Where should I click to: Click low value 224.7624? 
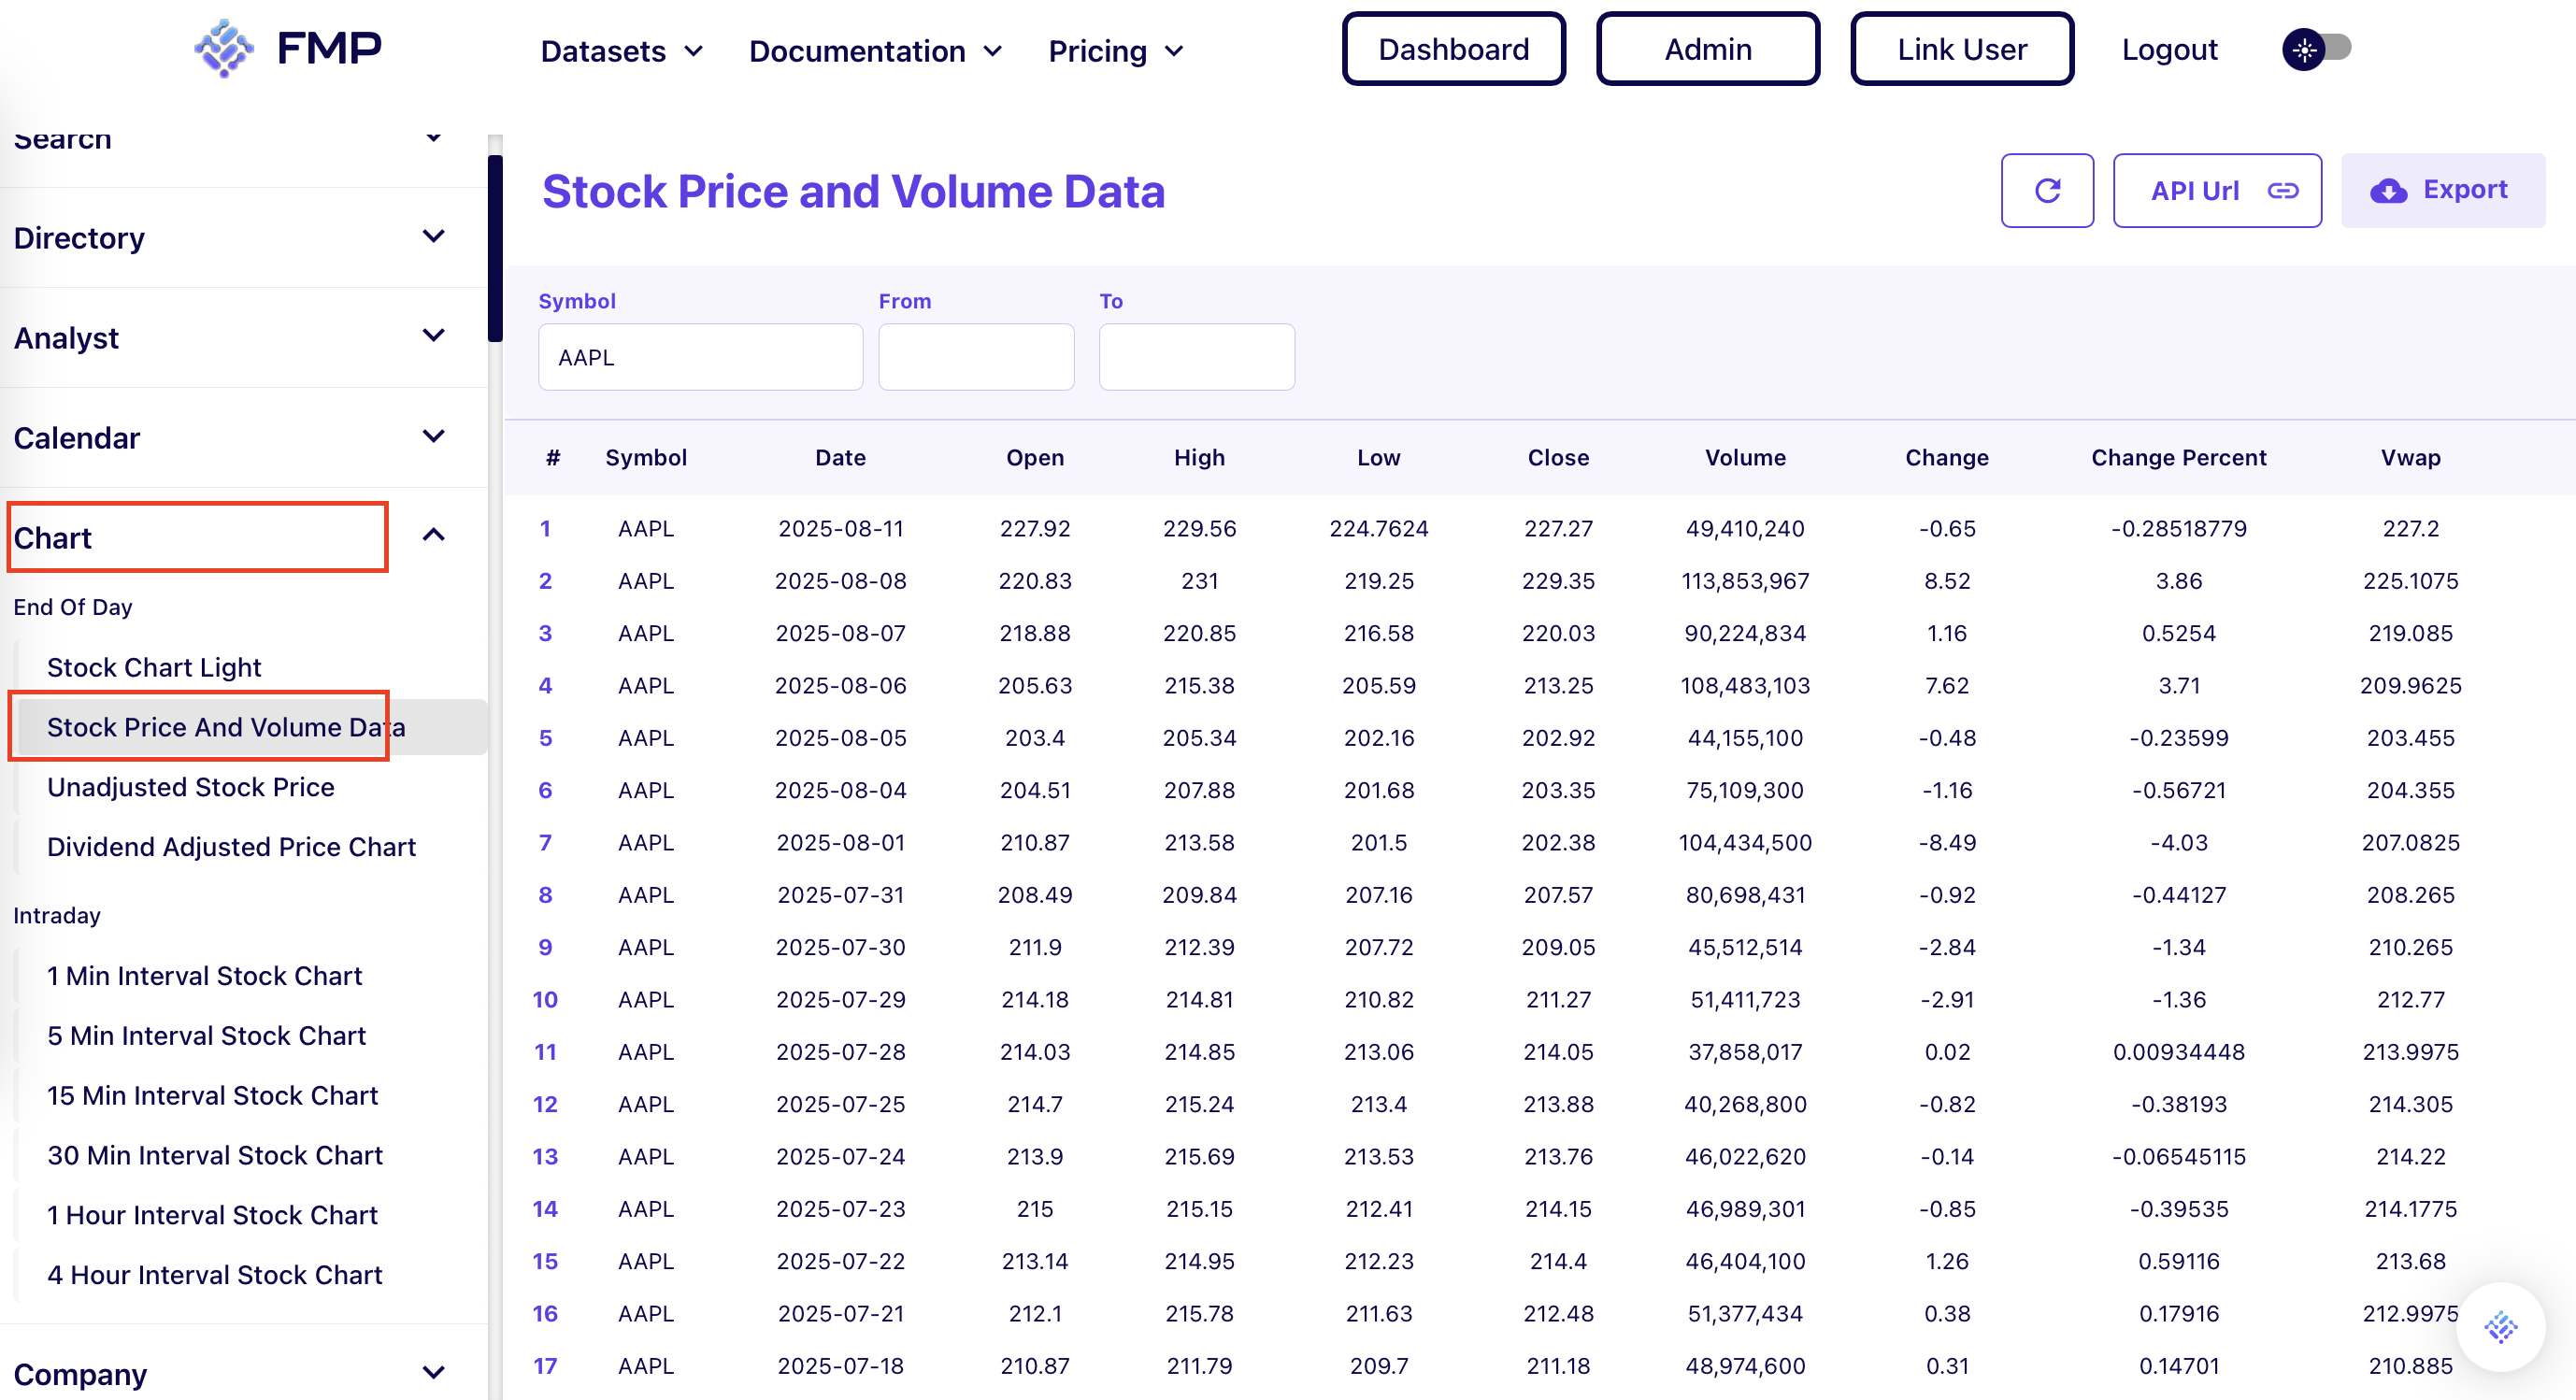coord(1378,528)
